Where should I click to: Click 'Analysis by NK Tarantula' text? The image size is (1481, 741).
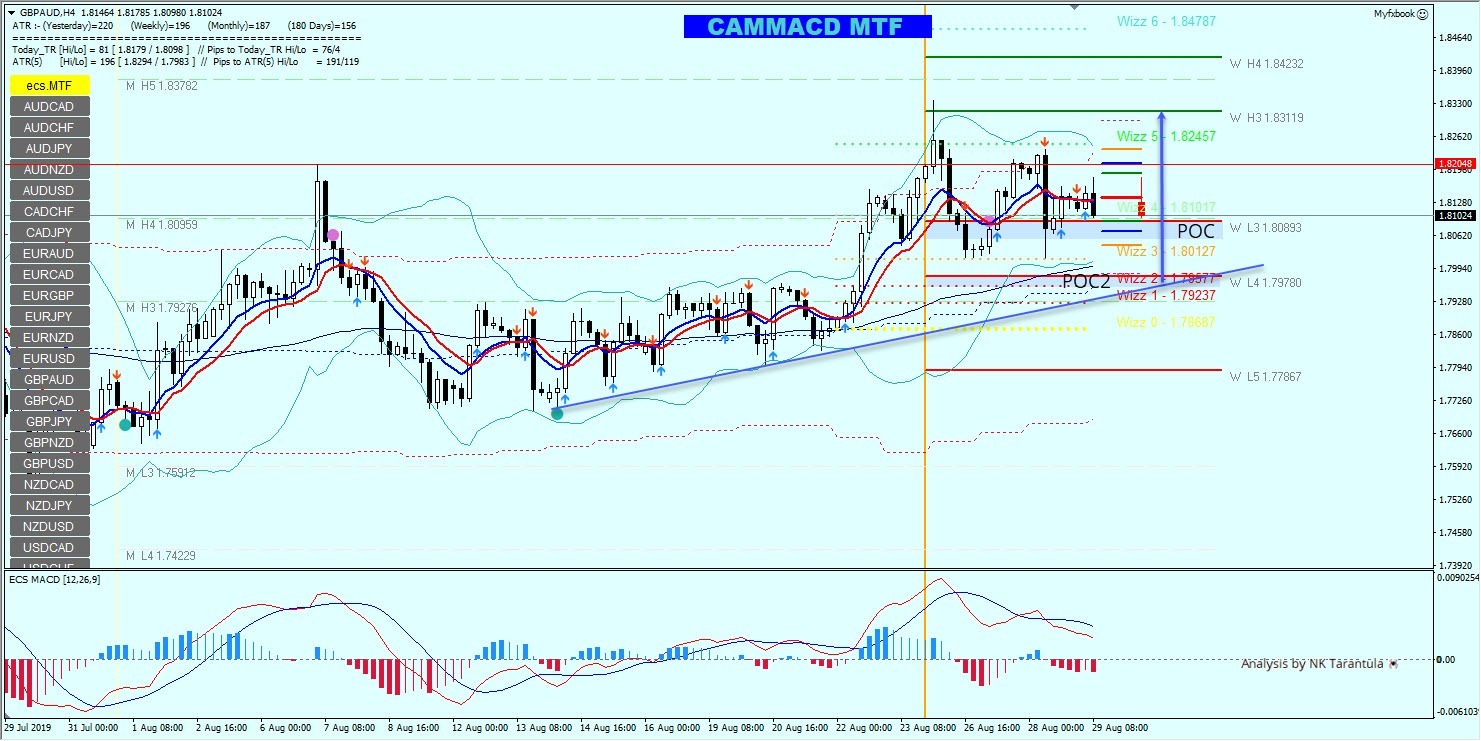coord(1312,663)
